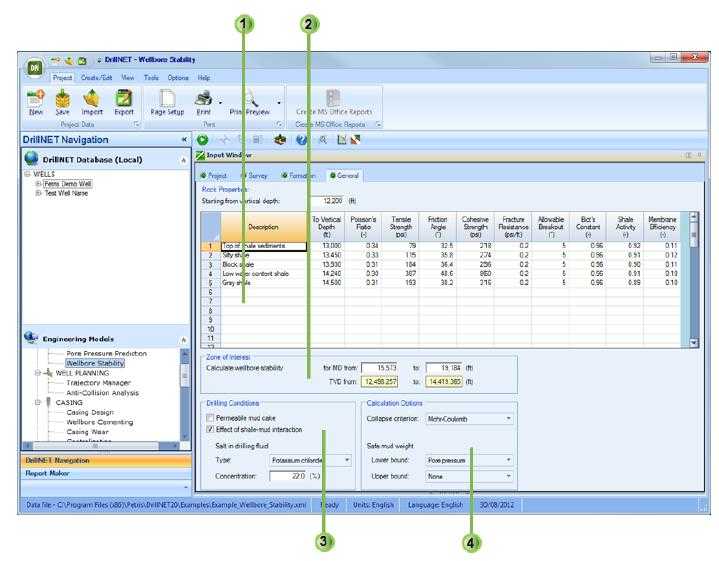Switch to the General input tab
719x561 pixels.
(344, 175)
